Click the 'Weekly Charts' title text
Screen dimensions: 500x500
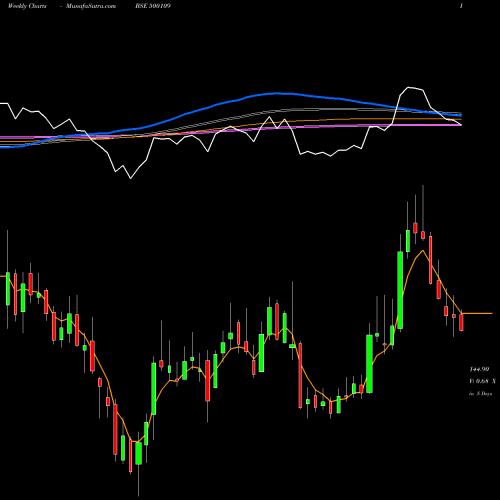coord(27,6)
